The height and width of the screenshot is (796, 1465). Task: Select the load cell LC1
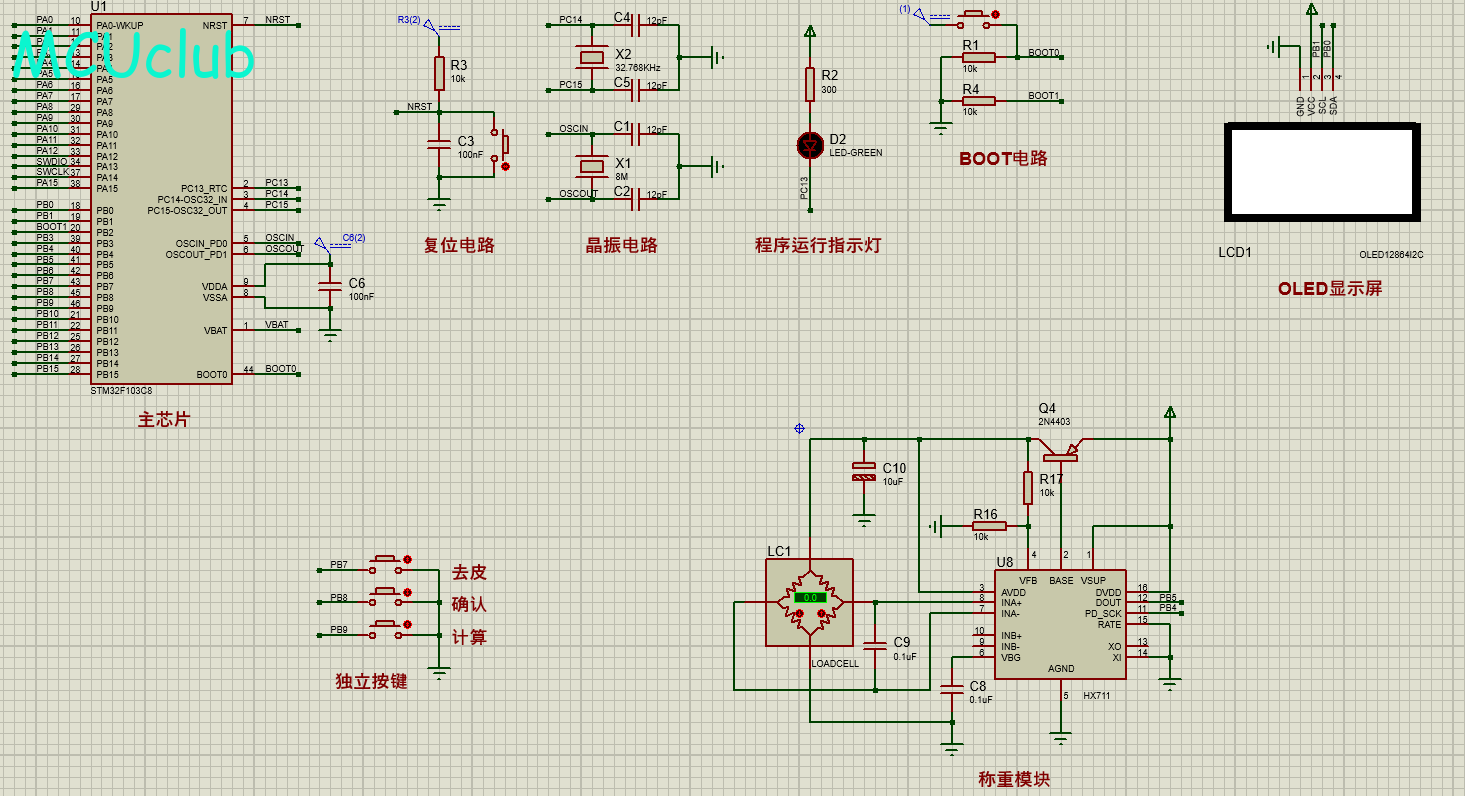(x=810, y=602)
